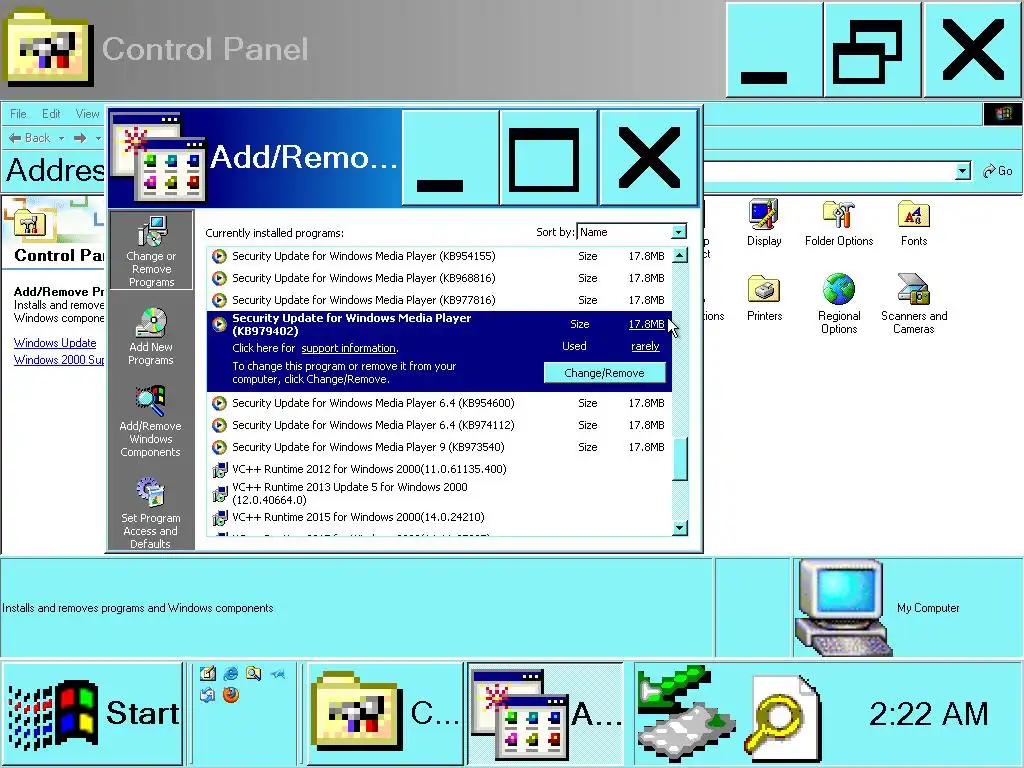Click the Change/Remove button
Viewport: 1024px width, 768px height.
[604, 373]
